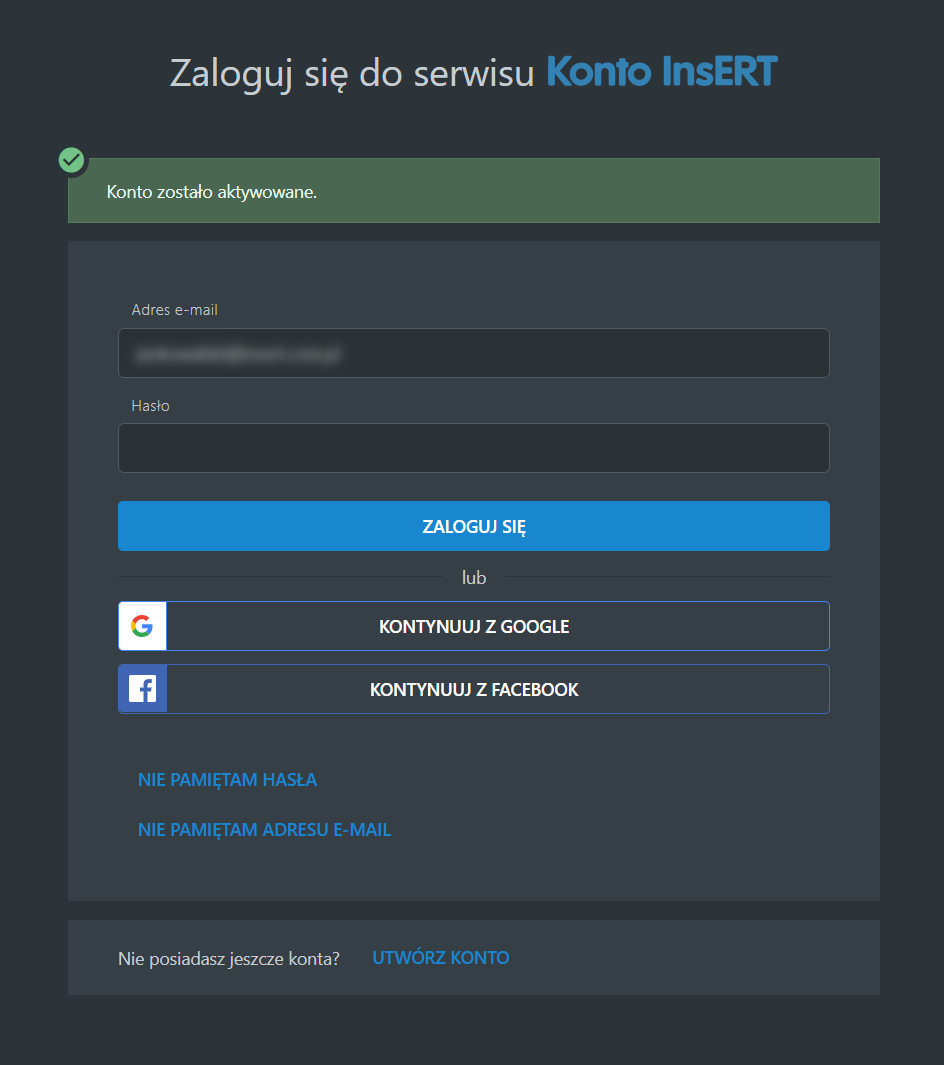
Task: Click 'Nie posiadasz jeszcze konta?' text
Action: [x=229, y=958]
